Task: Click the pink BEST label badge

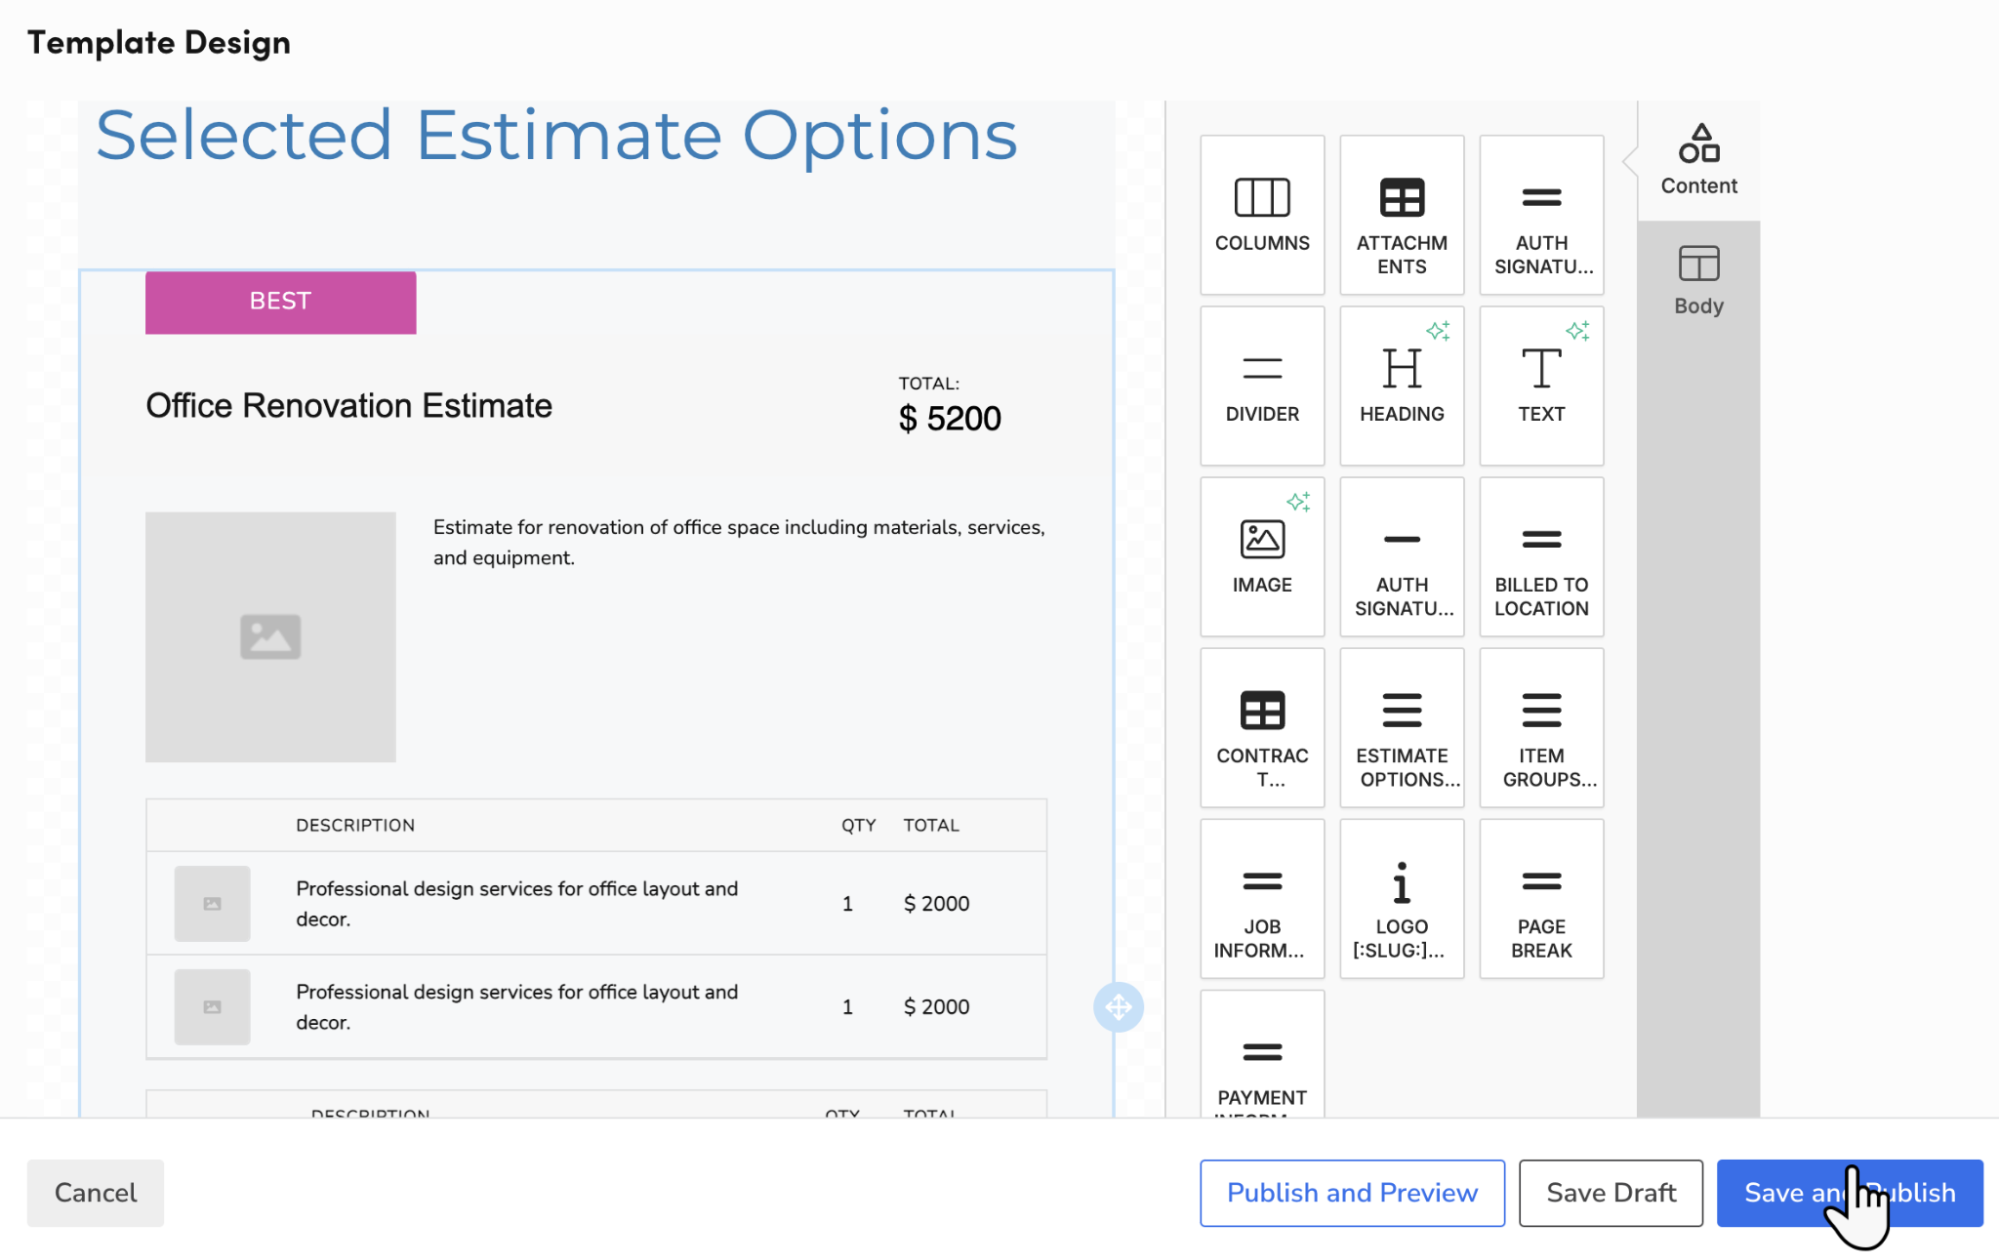Action: tap(280, 302)
